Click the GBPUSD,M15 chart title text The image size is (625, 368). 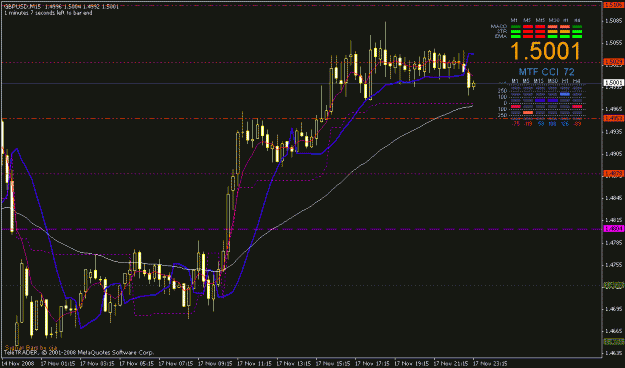pyautogui.click(x=23, y=7)
